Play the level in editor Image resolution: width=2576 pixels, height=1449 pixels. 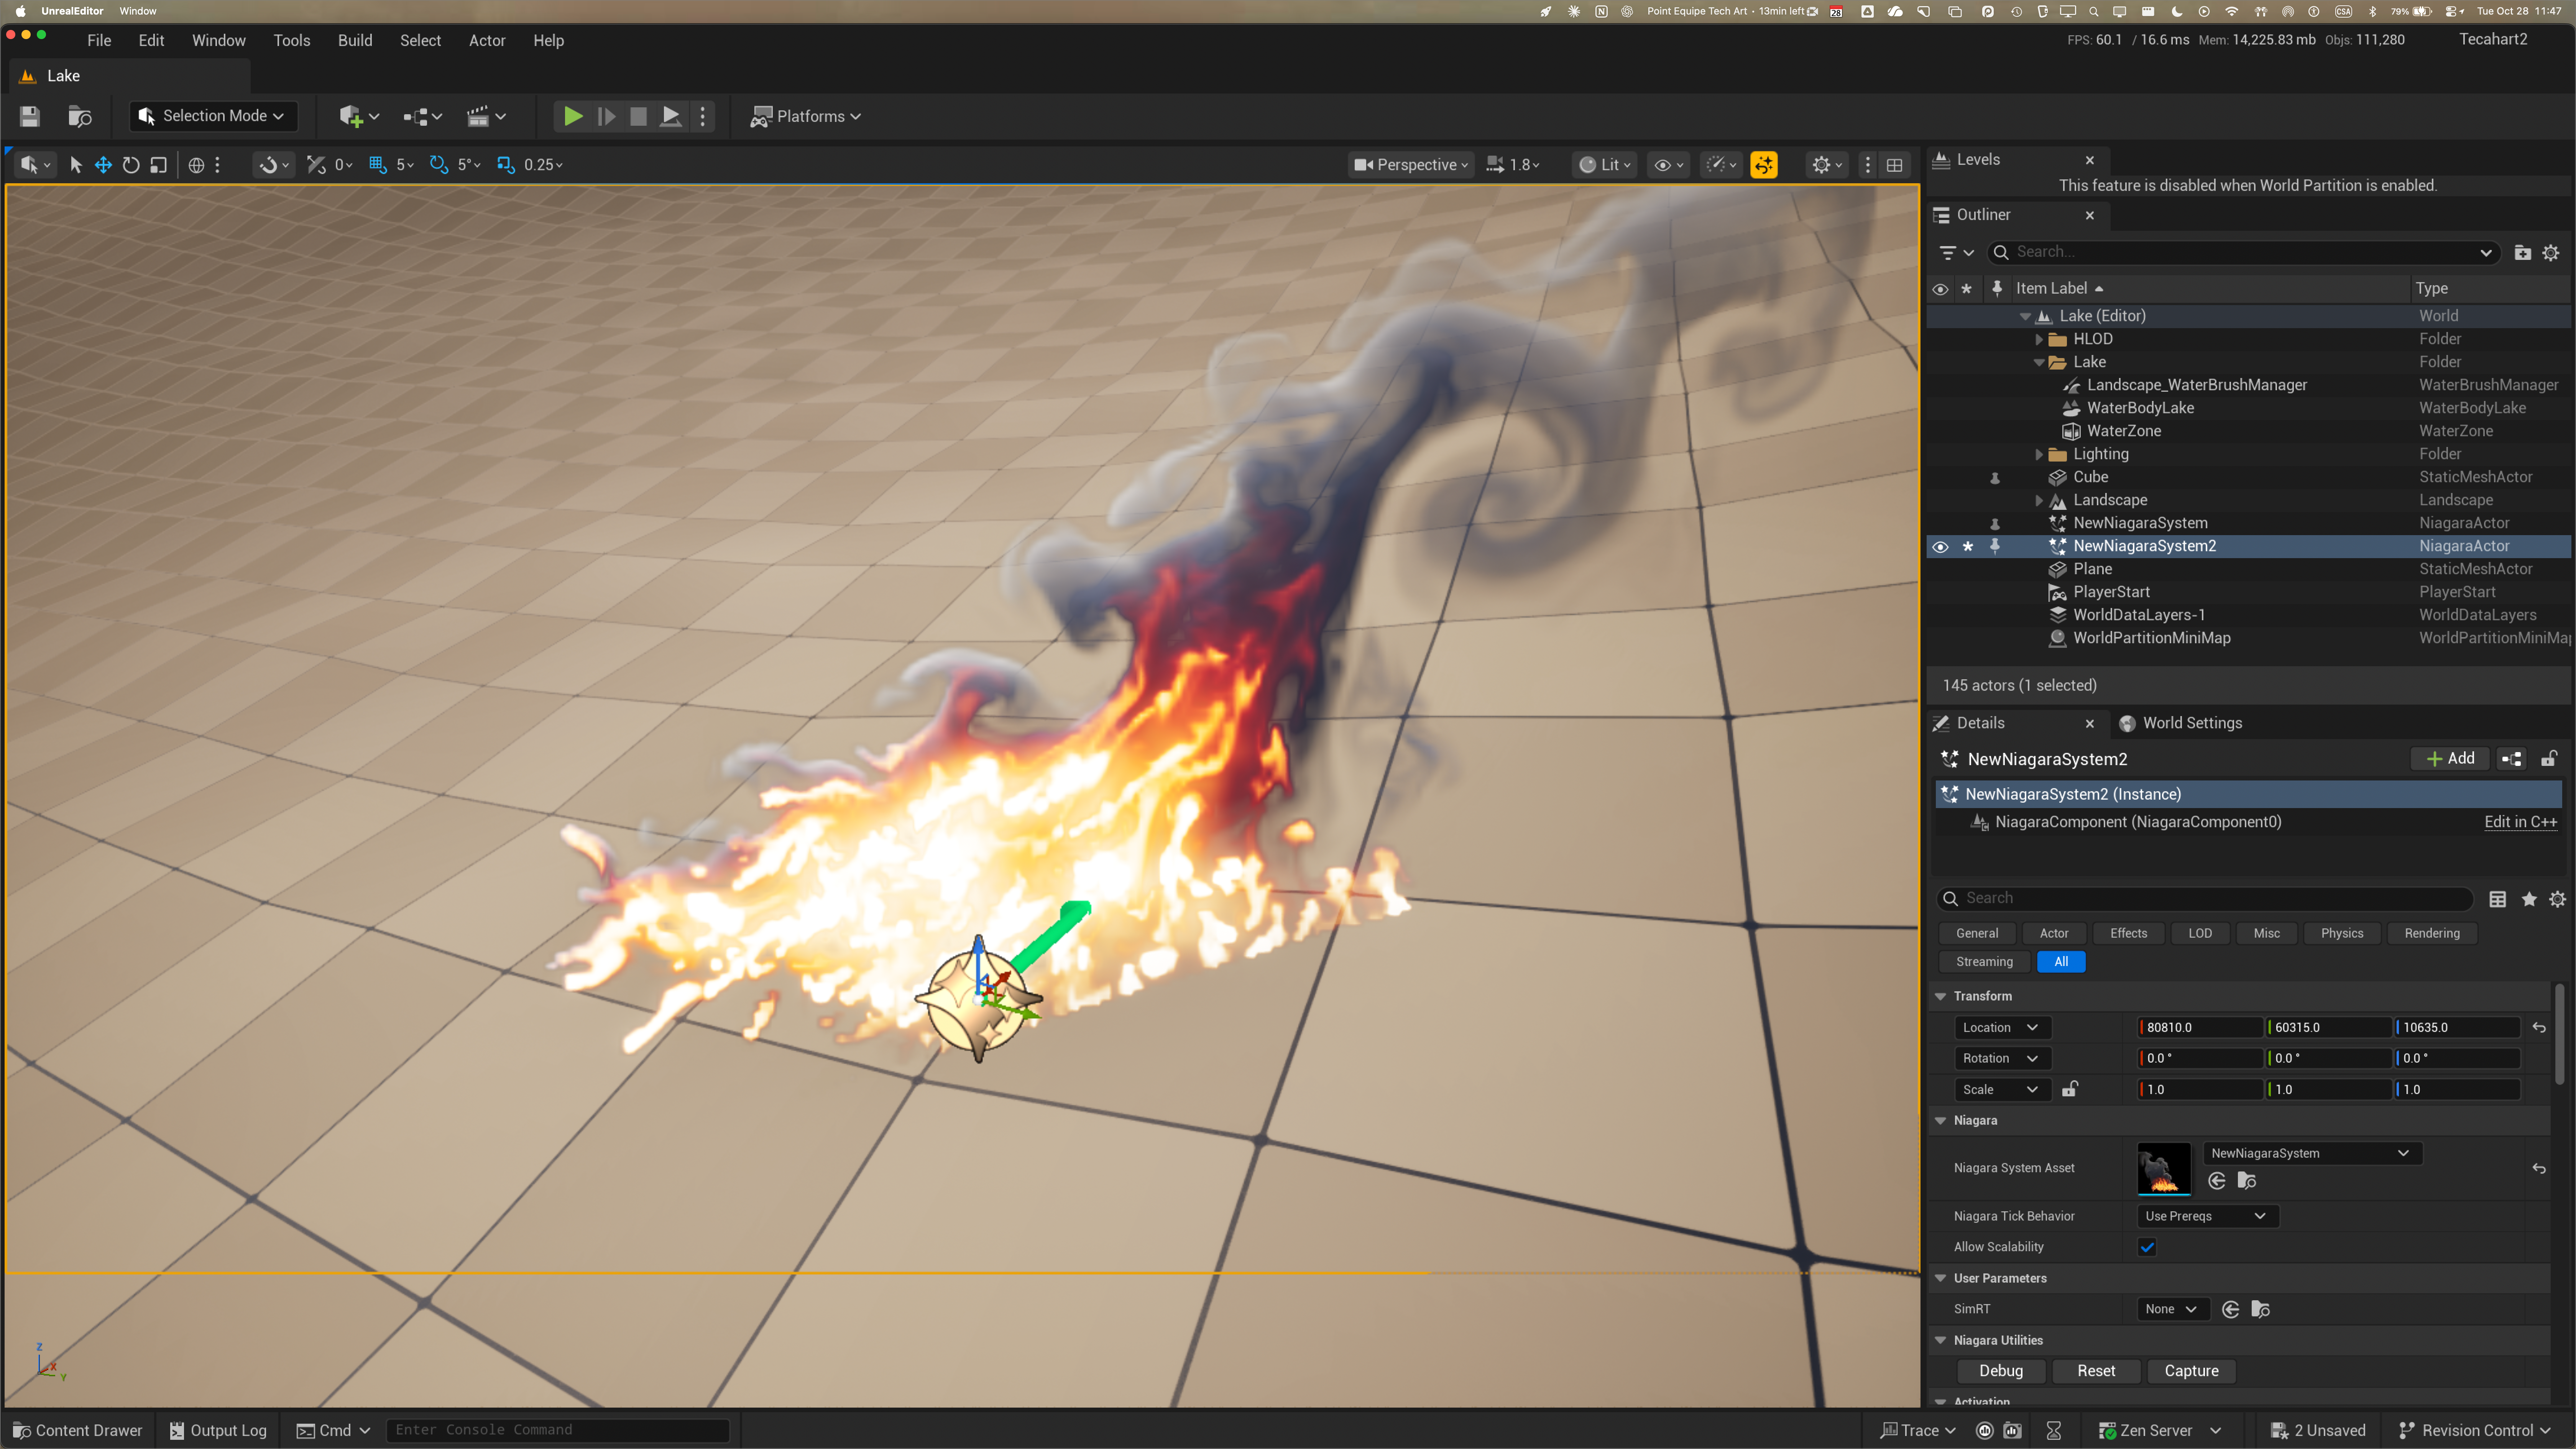pyautogui.click(x=573, y=116)
